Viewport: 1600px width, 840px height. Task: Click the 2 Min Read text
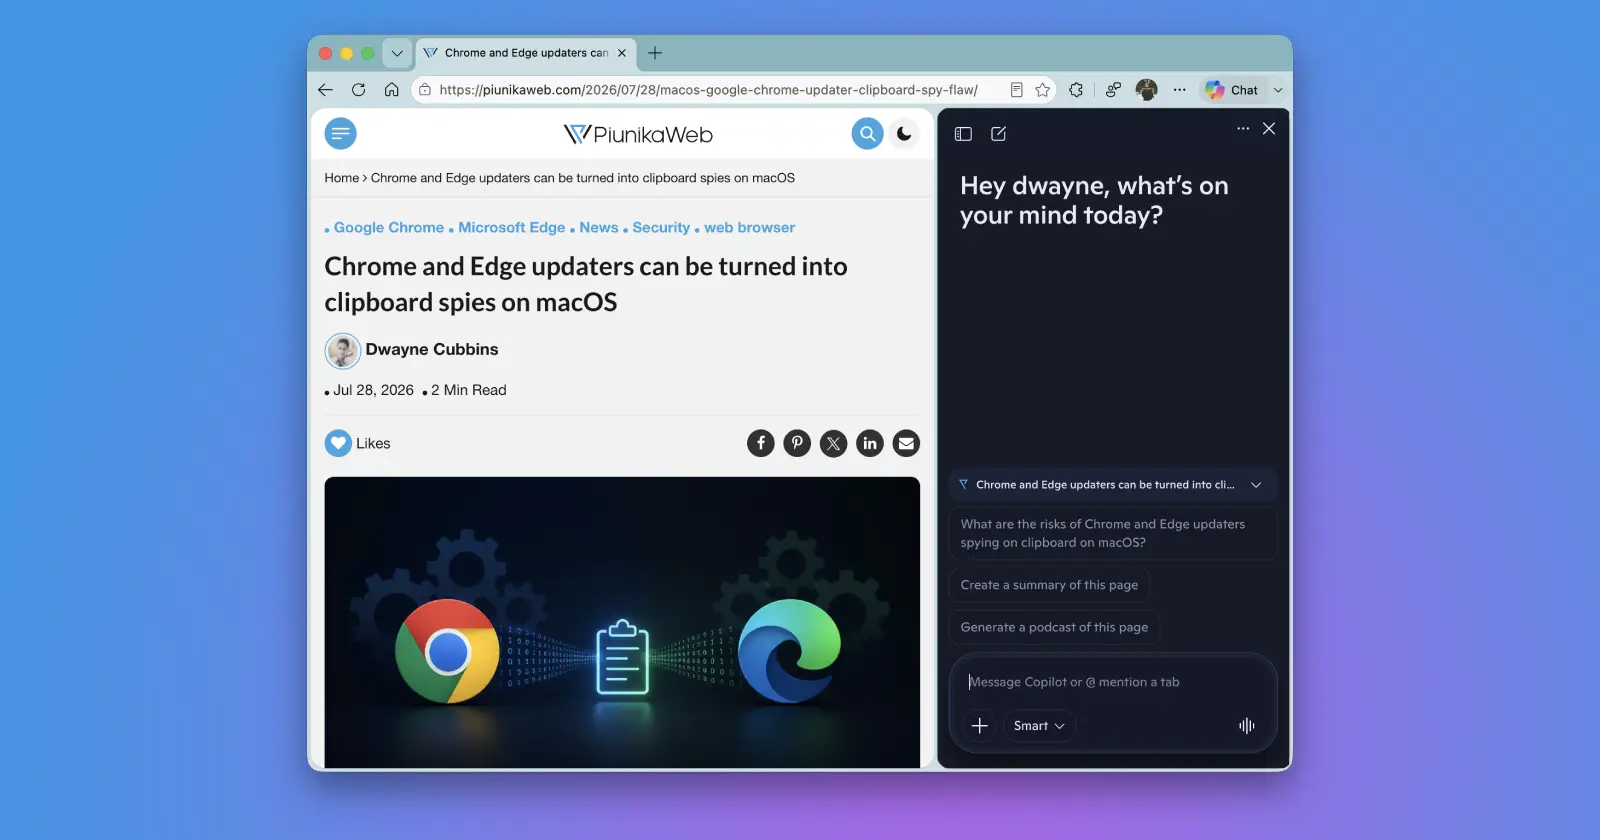469,390
